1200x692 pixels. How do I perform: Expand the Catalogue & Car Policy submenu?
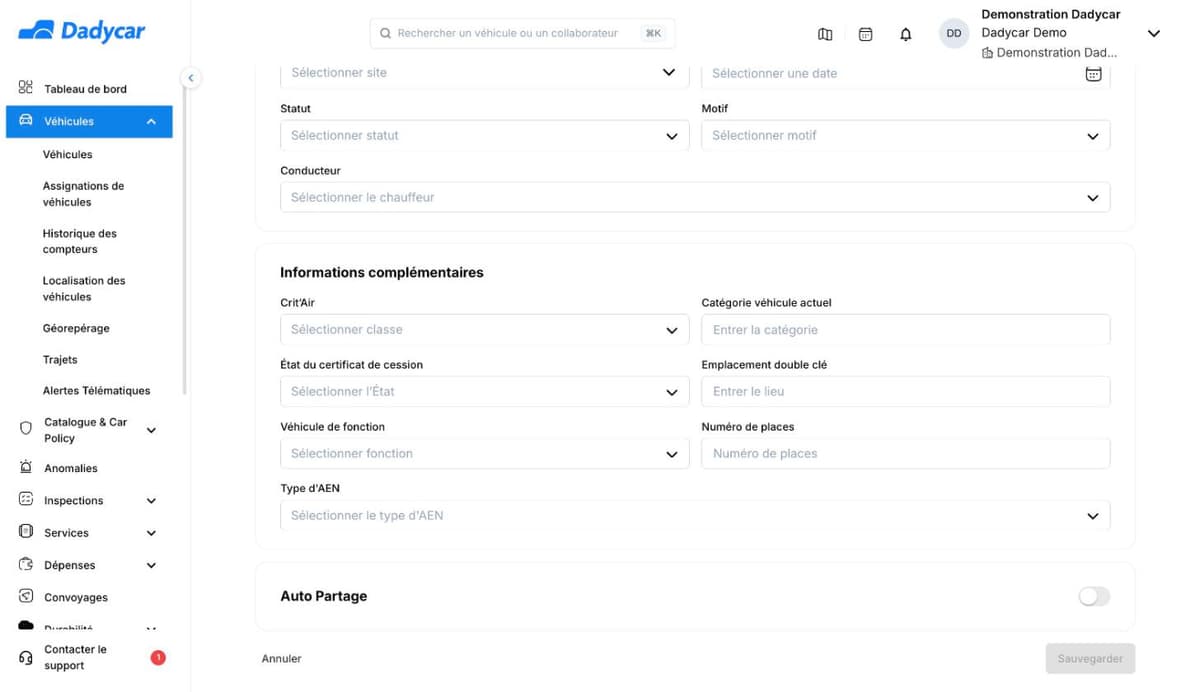151,430
